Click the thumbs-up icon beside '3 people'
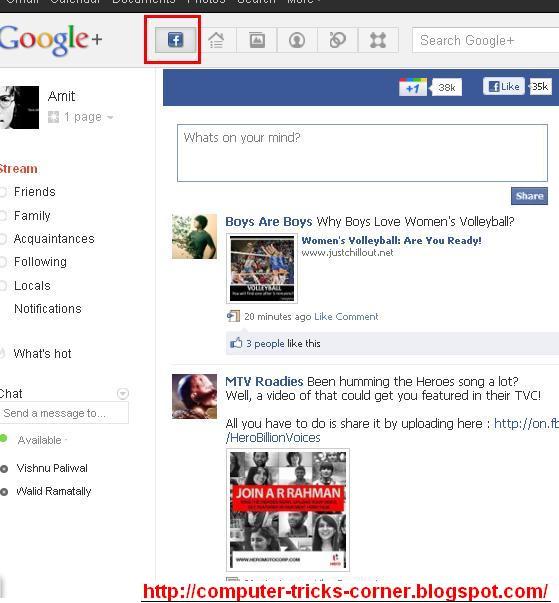 click(236, 343)
